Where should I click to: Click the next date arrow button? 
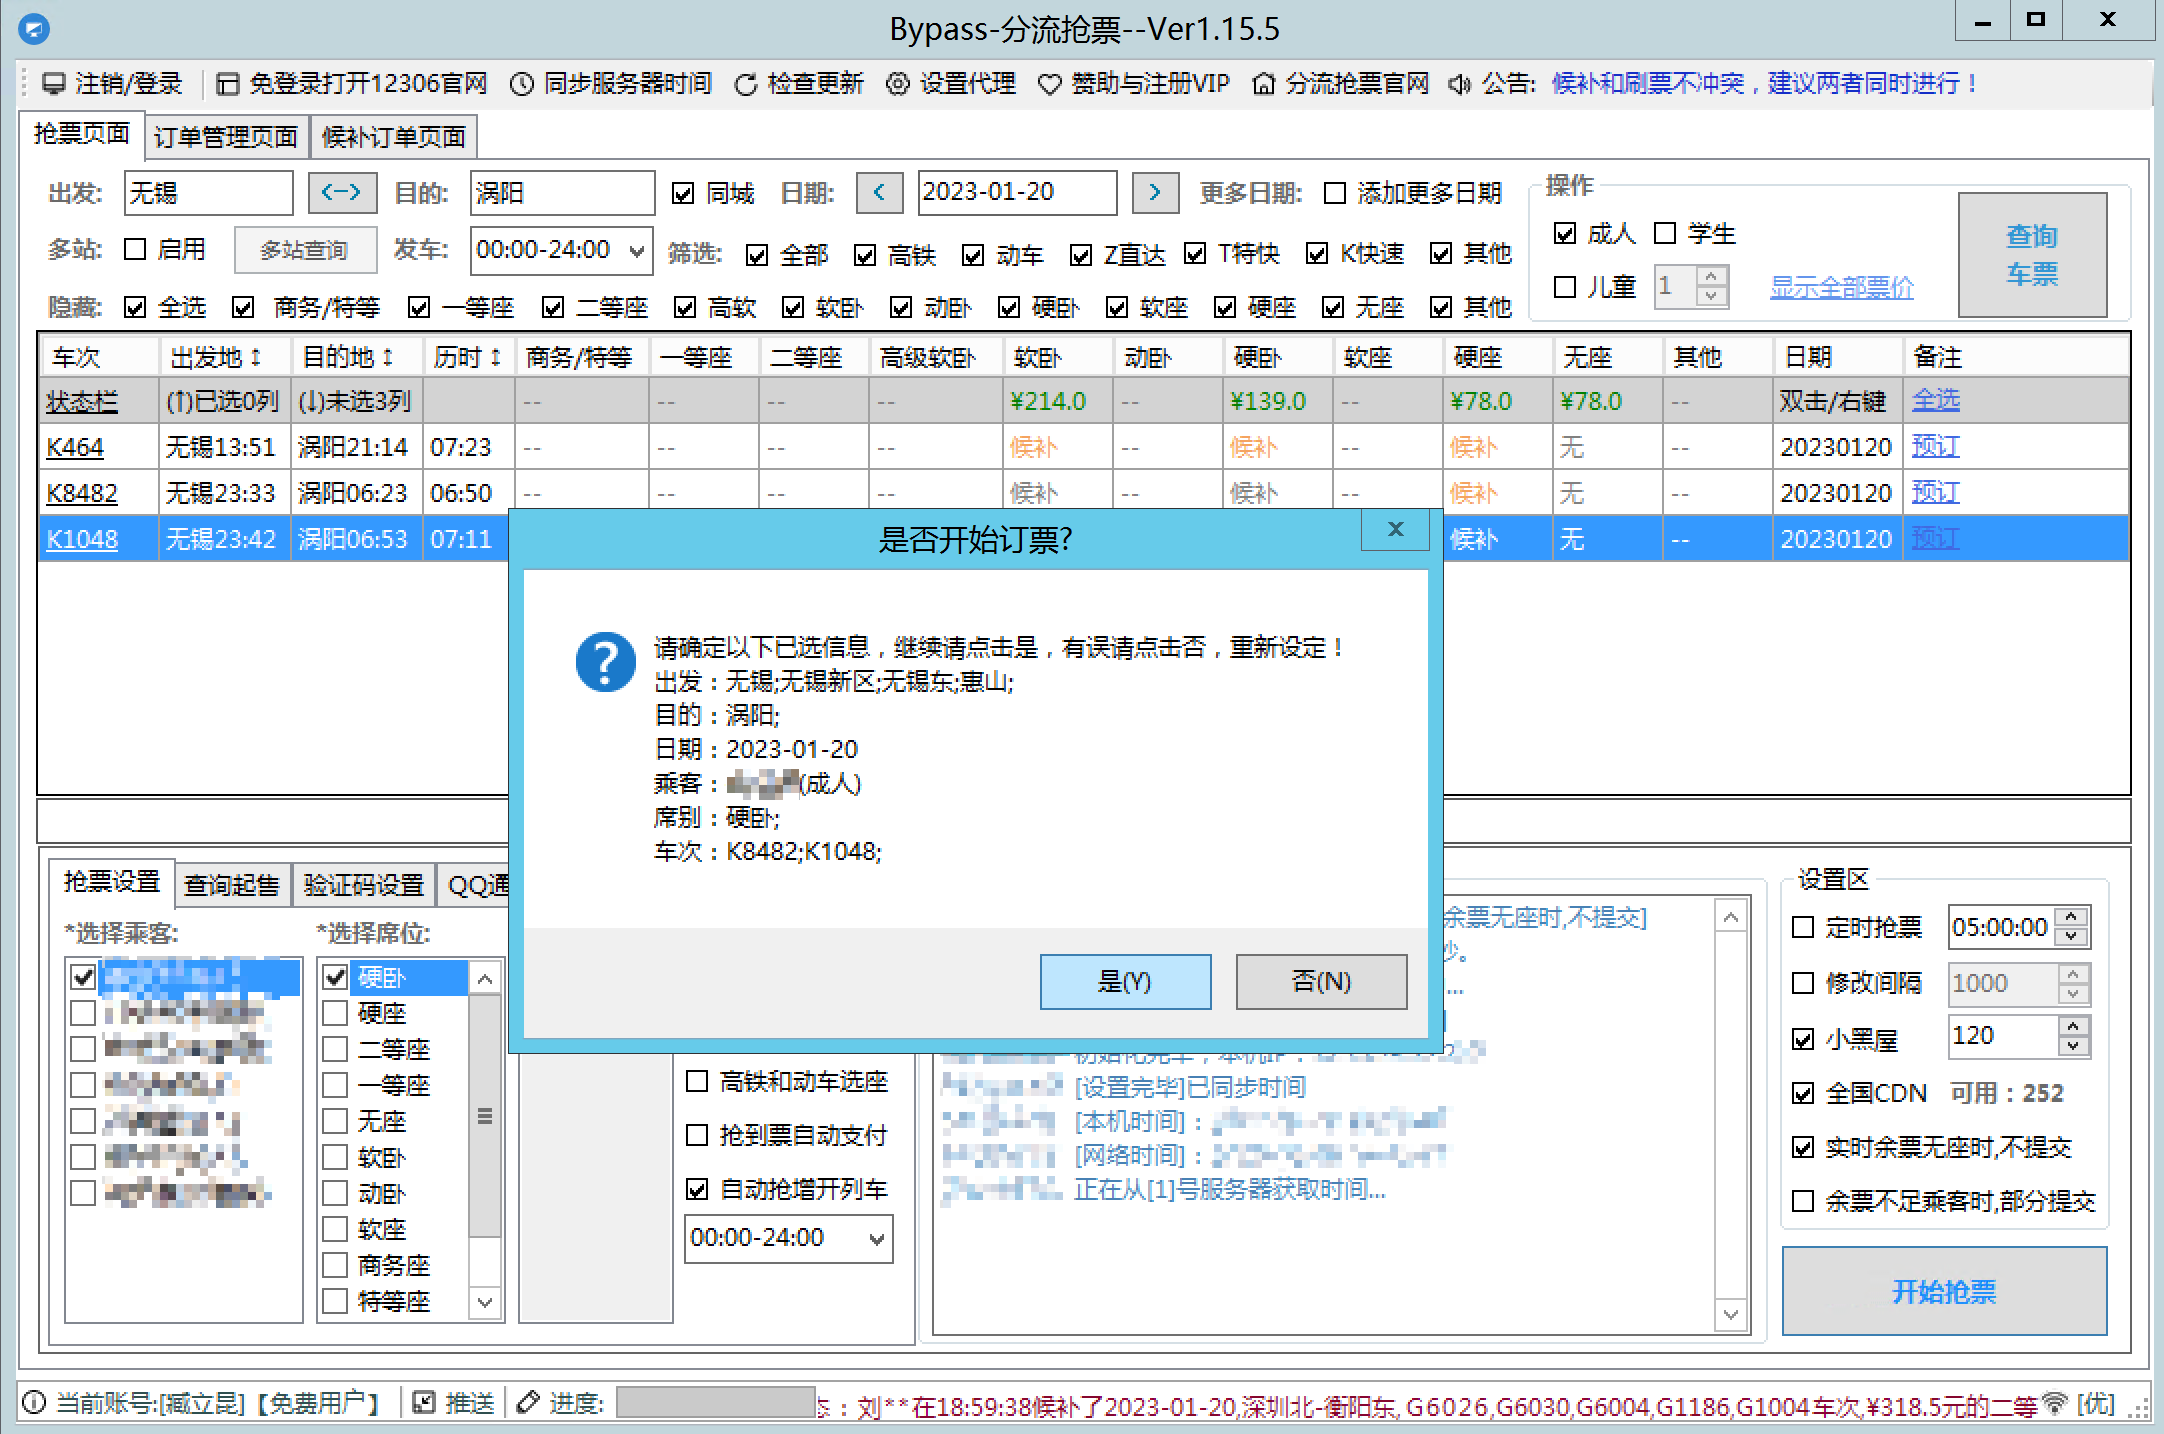click(1155, 192)
